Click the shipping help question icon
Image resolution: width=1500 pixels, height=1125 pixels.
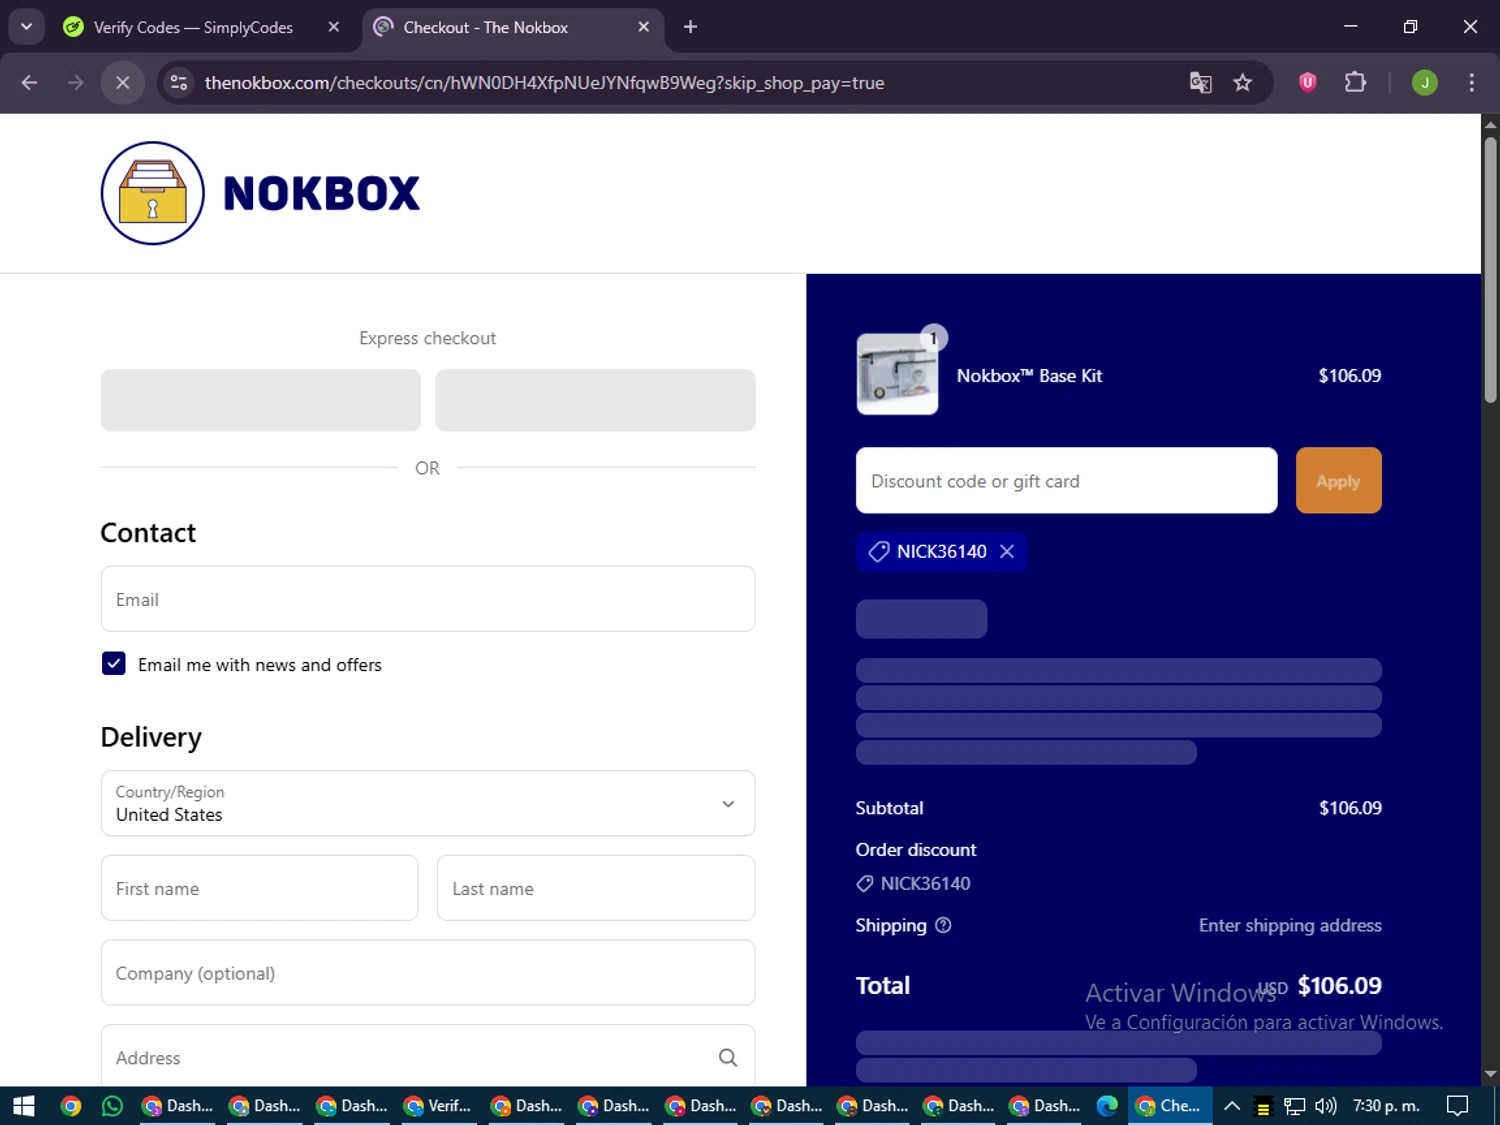point(943,925)
